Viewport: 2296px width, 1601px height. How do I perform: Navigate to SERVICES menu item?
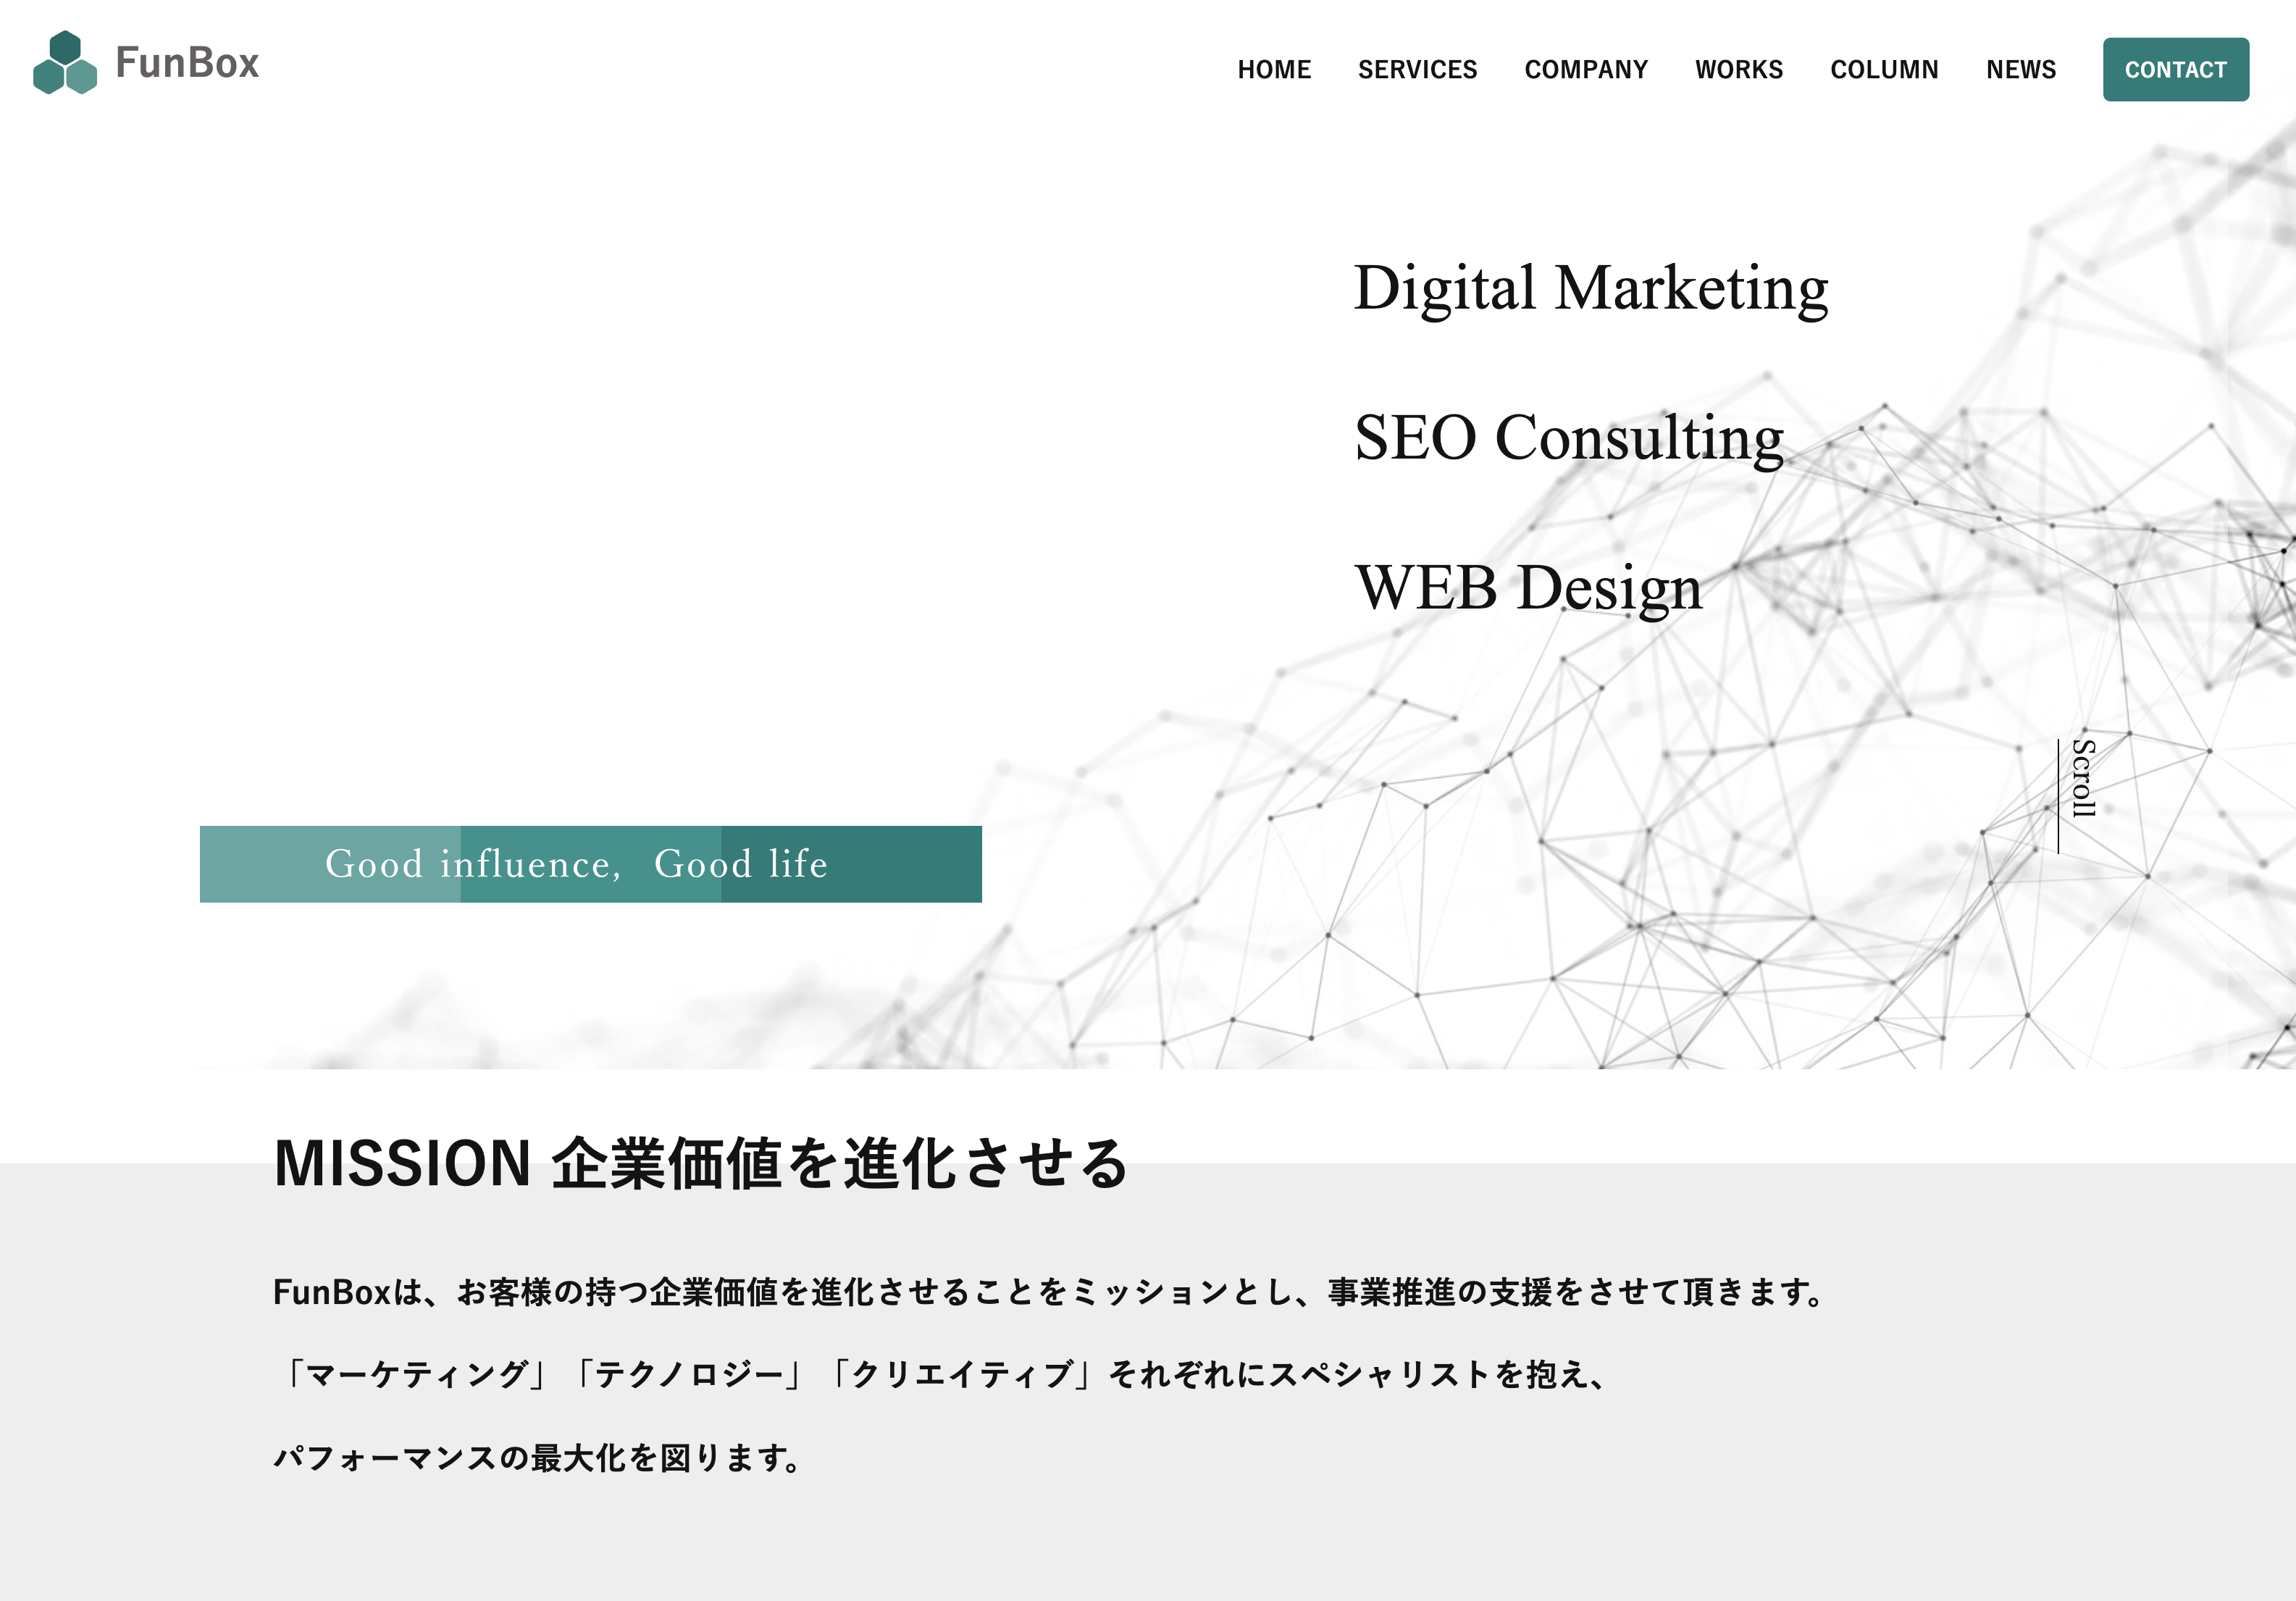coord(1417,70)
